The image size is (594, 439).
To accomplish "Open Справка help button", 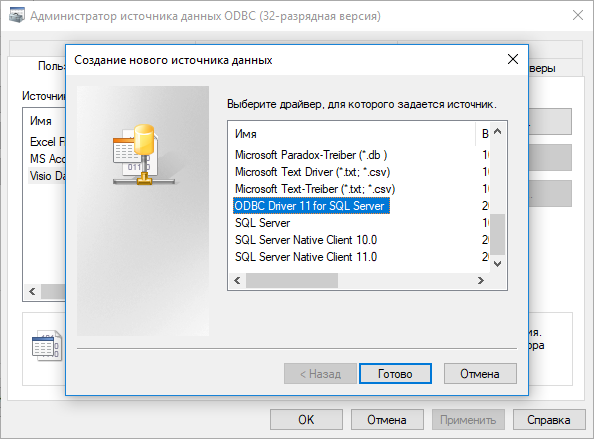I will pos(549,420).
